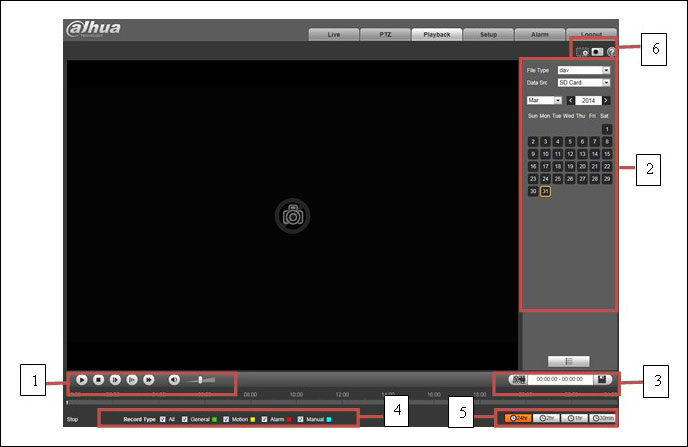Activate the Fast forward button
Screen dimensions: 688x447
(x=149, y=380)
